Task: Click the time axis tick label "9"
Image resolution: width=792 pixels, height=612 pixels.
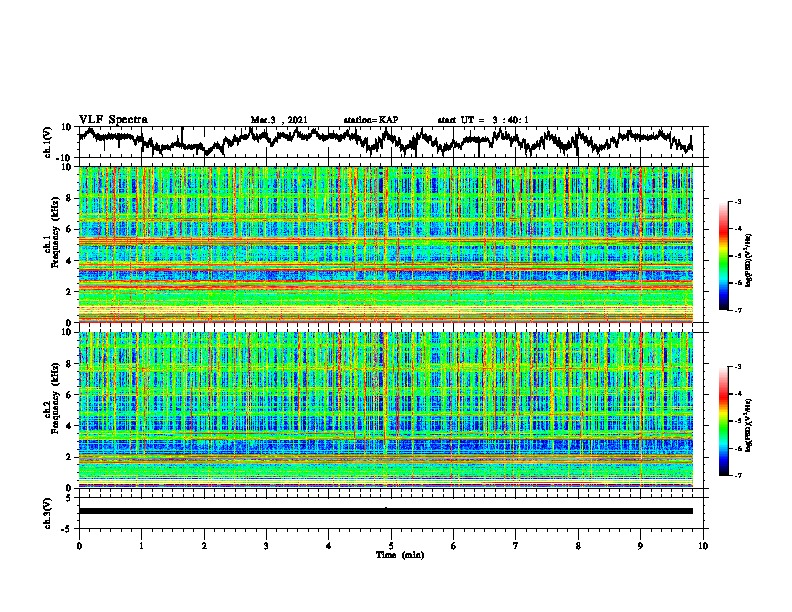Action: point(640,546)
